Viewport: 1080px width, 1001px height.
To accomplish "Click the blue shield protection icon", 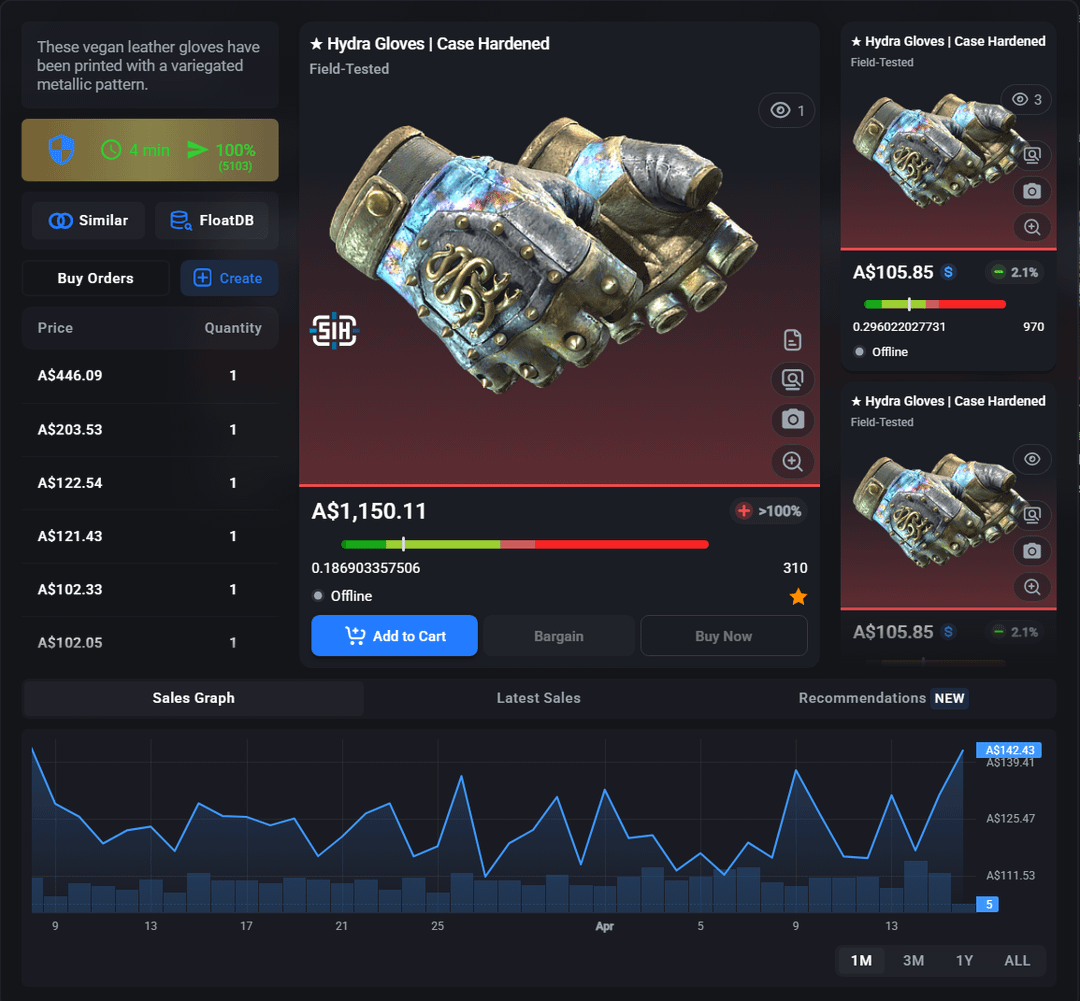I will [x=62, y=150].
